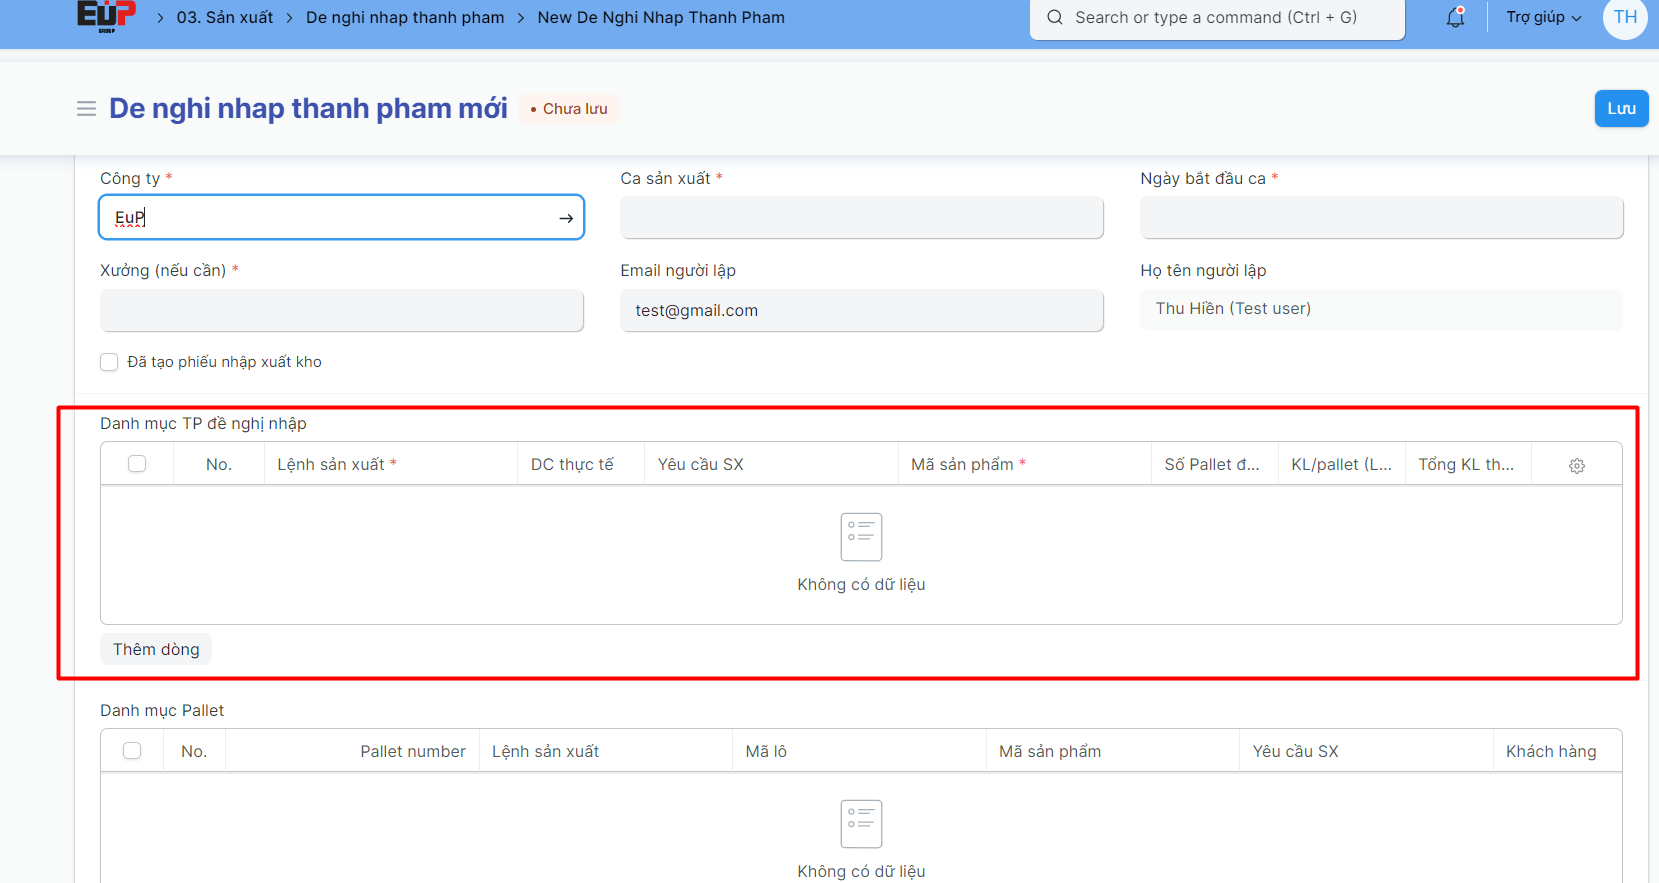This screenshot has height=883, width=1659.
Task: Focus the Ngày bắt đầu ca date field
Action: point(1381,218)
